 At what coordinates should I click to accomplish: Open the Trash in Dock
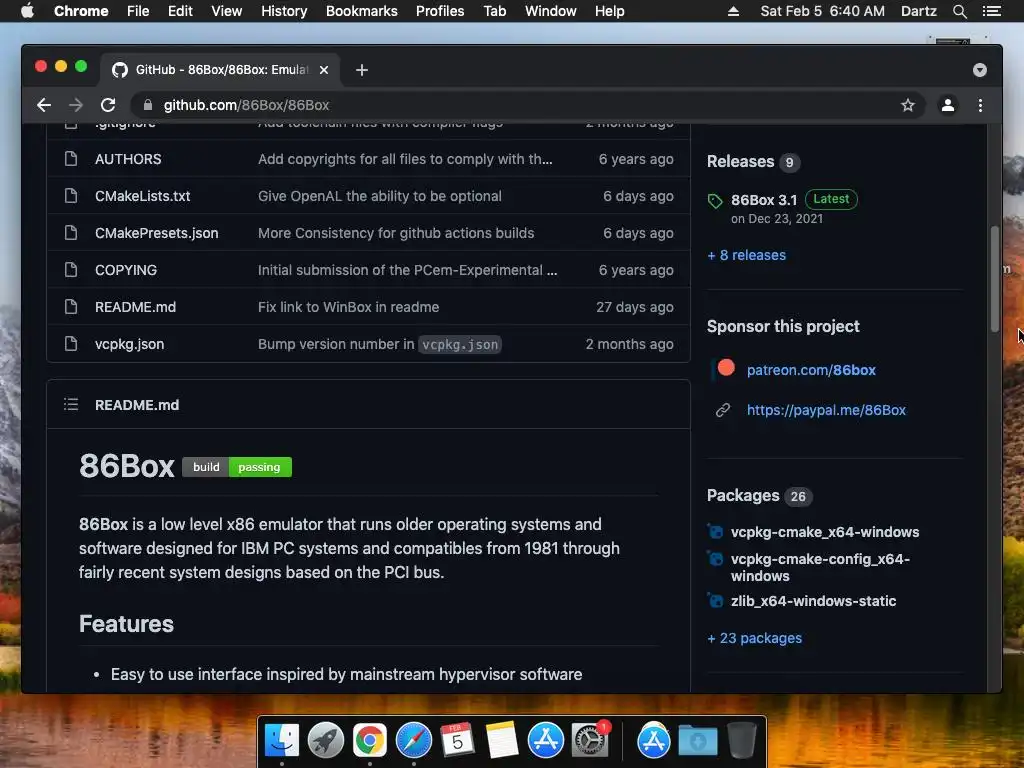click(x=741, y=741)
